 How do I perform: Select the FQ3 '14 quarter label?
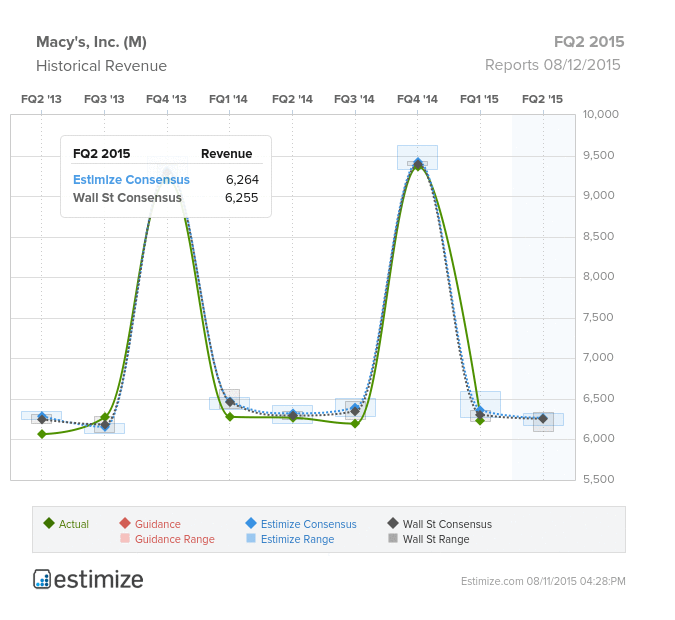355,99
